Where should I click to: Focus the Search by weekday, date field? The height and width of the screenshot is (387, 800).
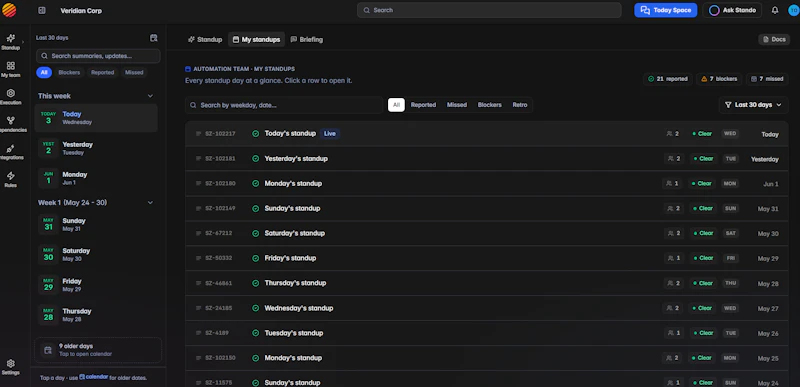tap(284, 105)
